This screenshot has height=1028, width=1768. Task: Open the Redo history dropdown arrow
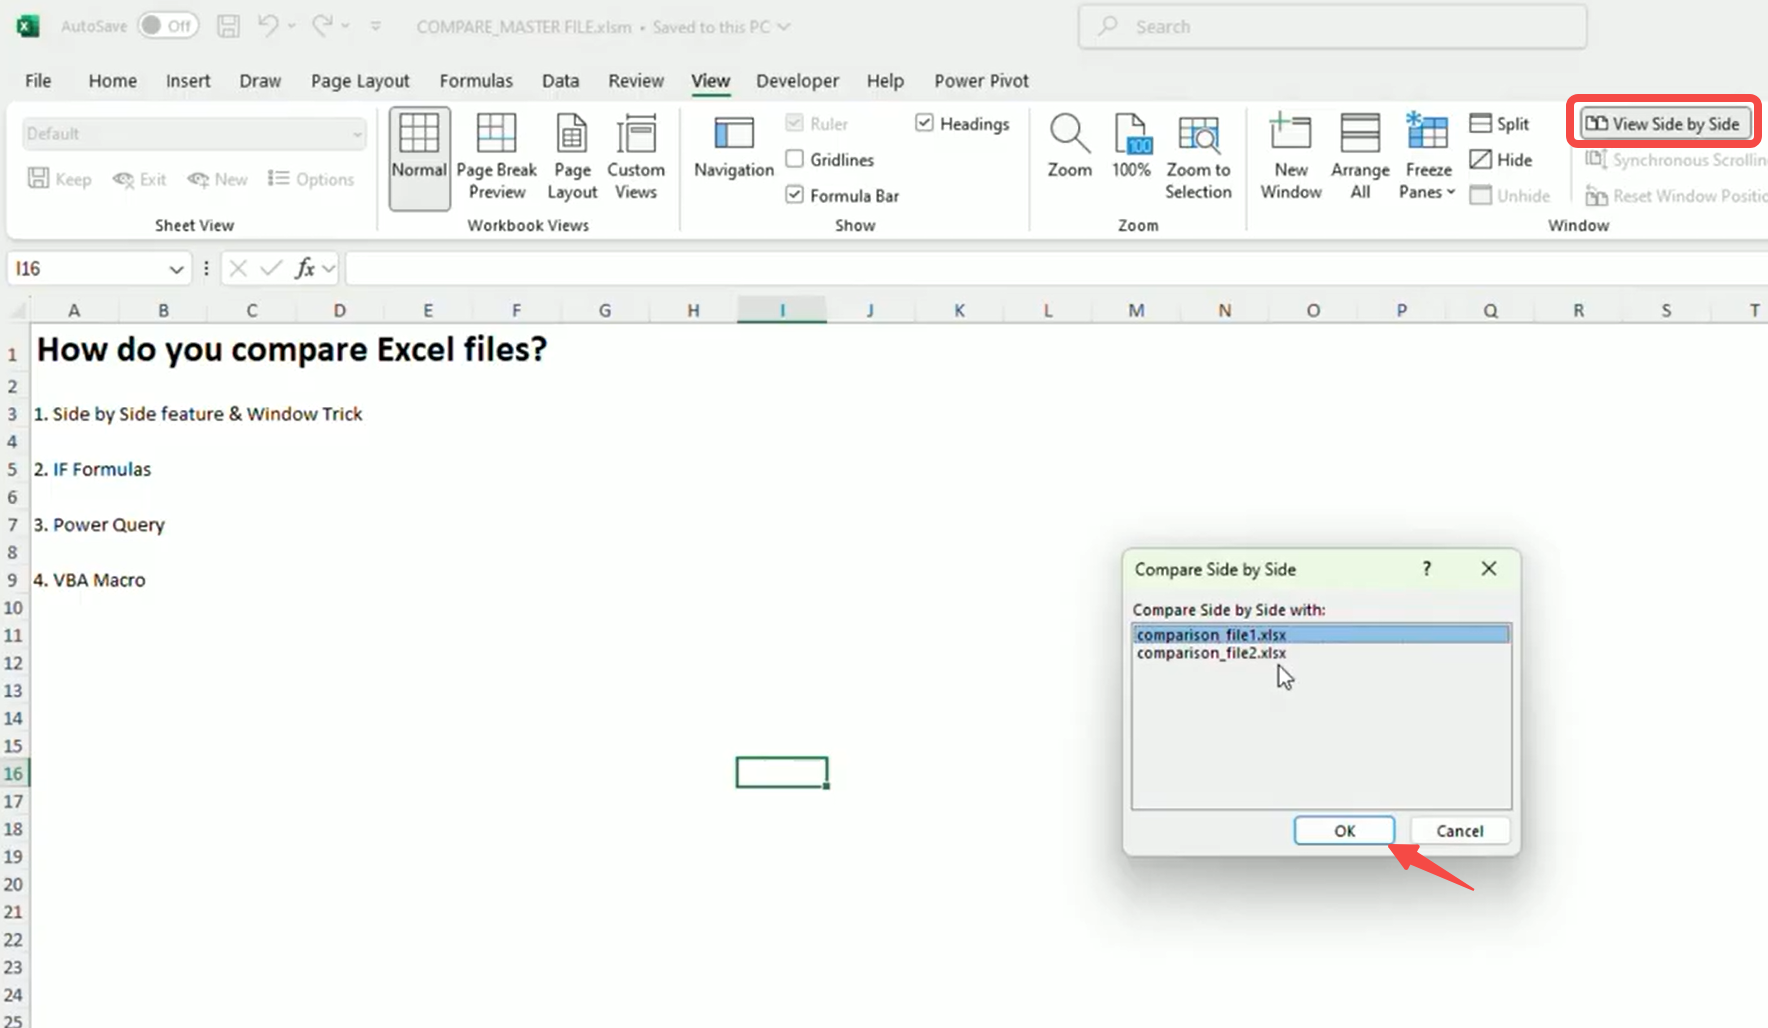point(346,26)
